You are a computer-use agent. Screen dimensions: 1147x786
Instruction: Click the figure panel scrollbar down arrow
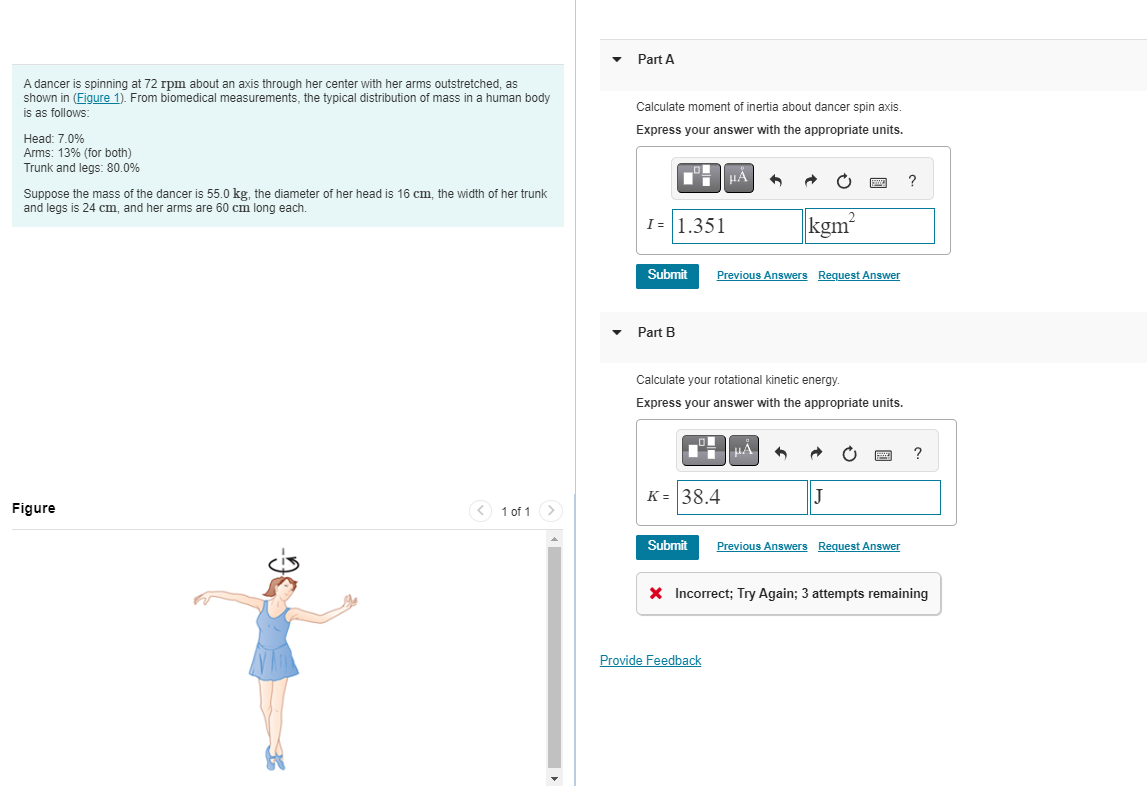(x=554, y=777)
